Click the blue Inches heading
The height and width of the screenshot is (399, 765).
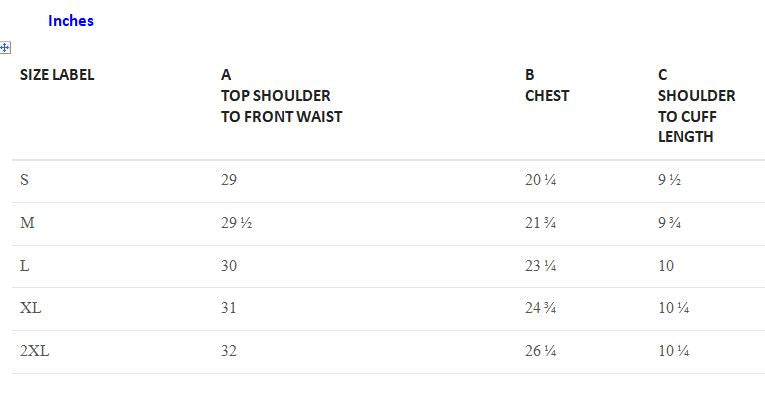(71, 21)
